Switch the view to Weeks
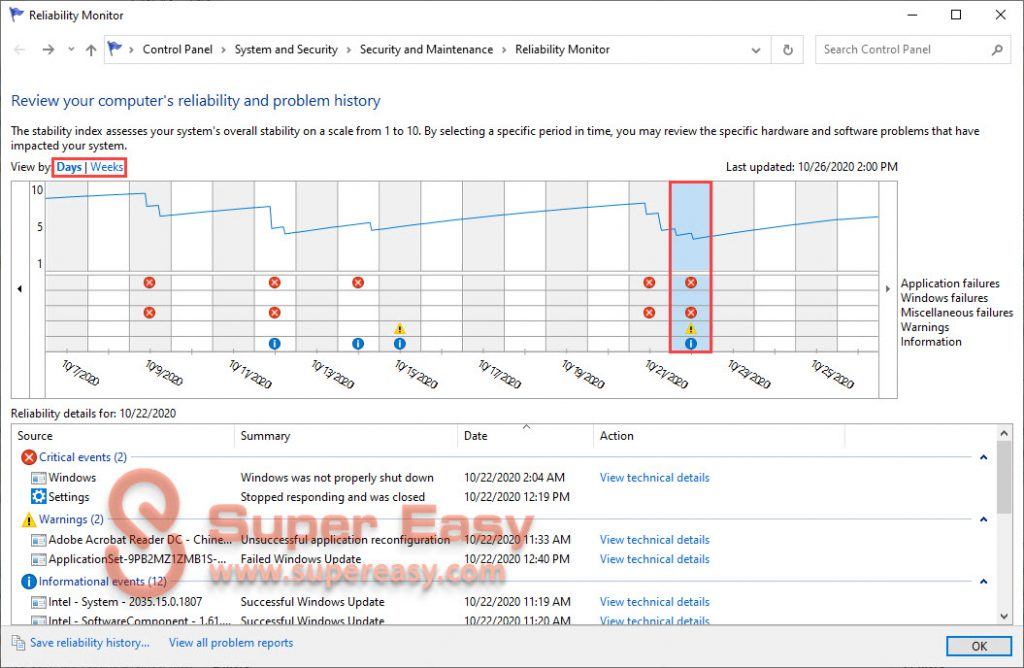The height and width of the screenshot is (668, 1024). (x=104, y=167)
